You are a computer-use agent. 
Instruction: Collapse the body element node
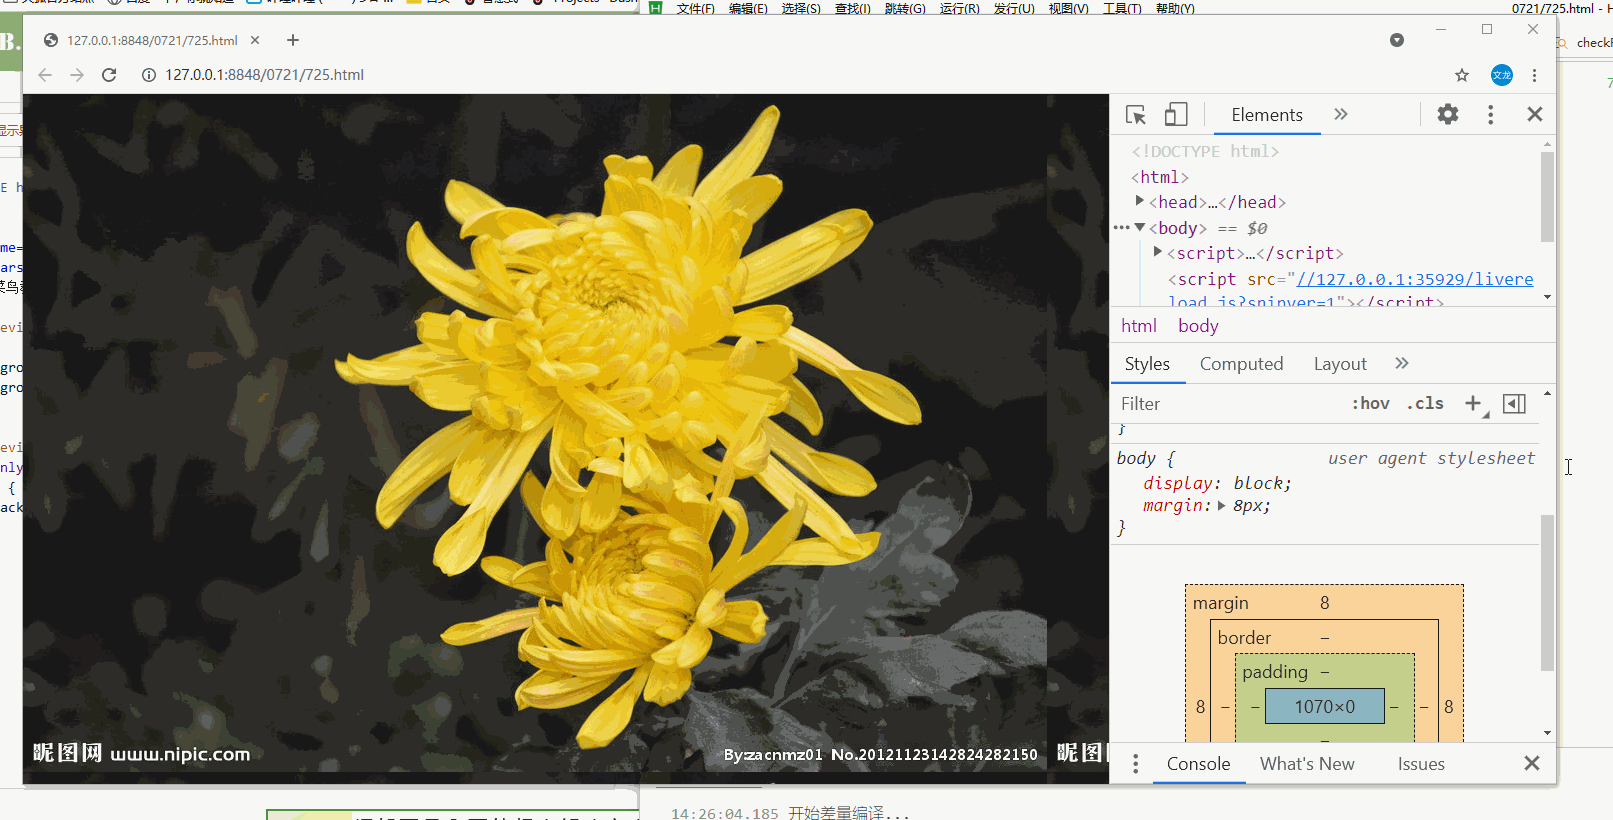tap(1140, 227)
